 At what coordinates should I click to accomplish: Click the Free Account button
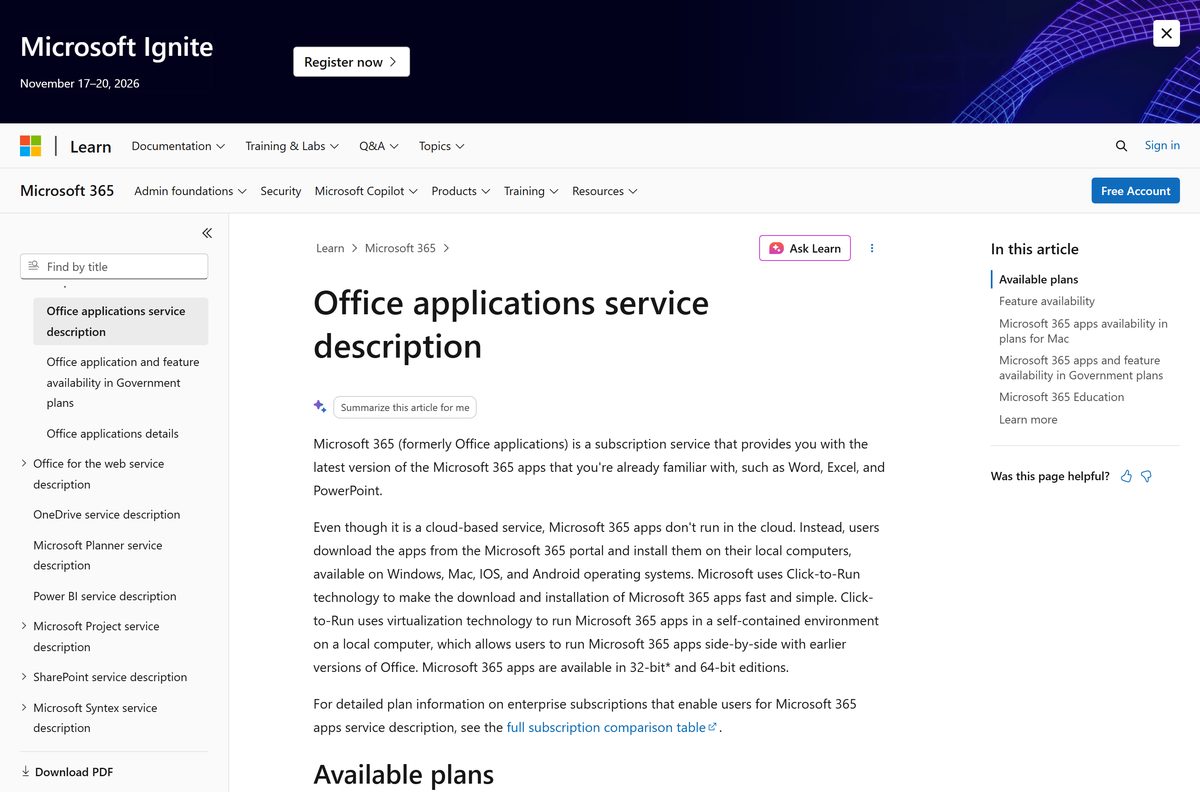1135,191
